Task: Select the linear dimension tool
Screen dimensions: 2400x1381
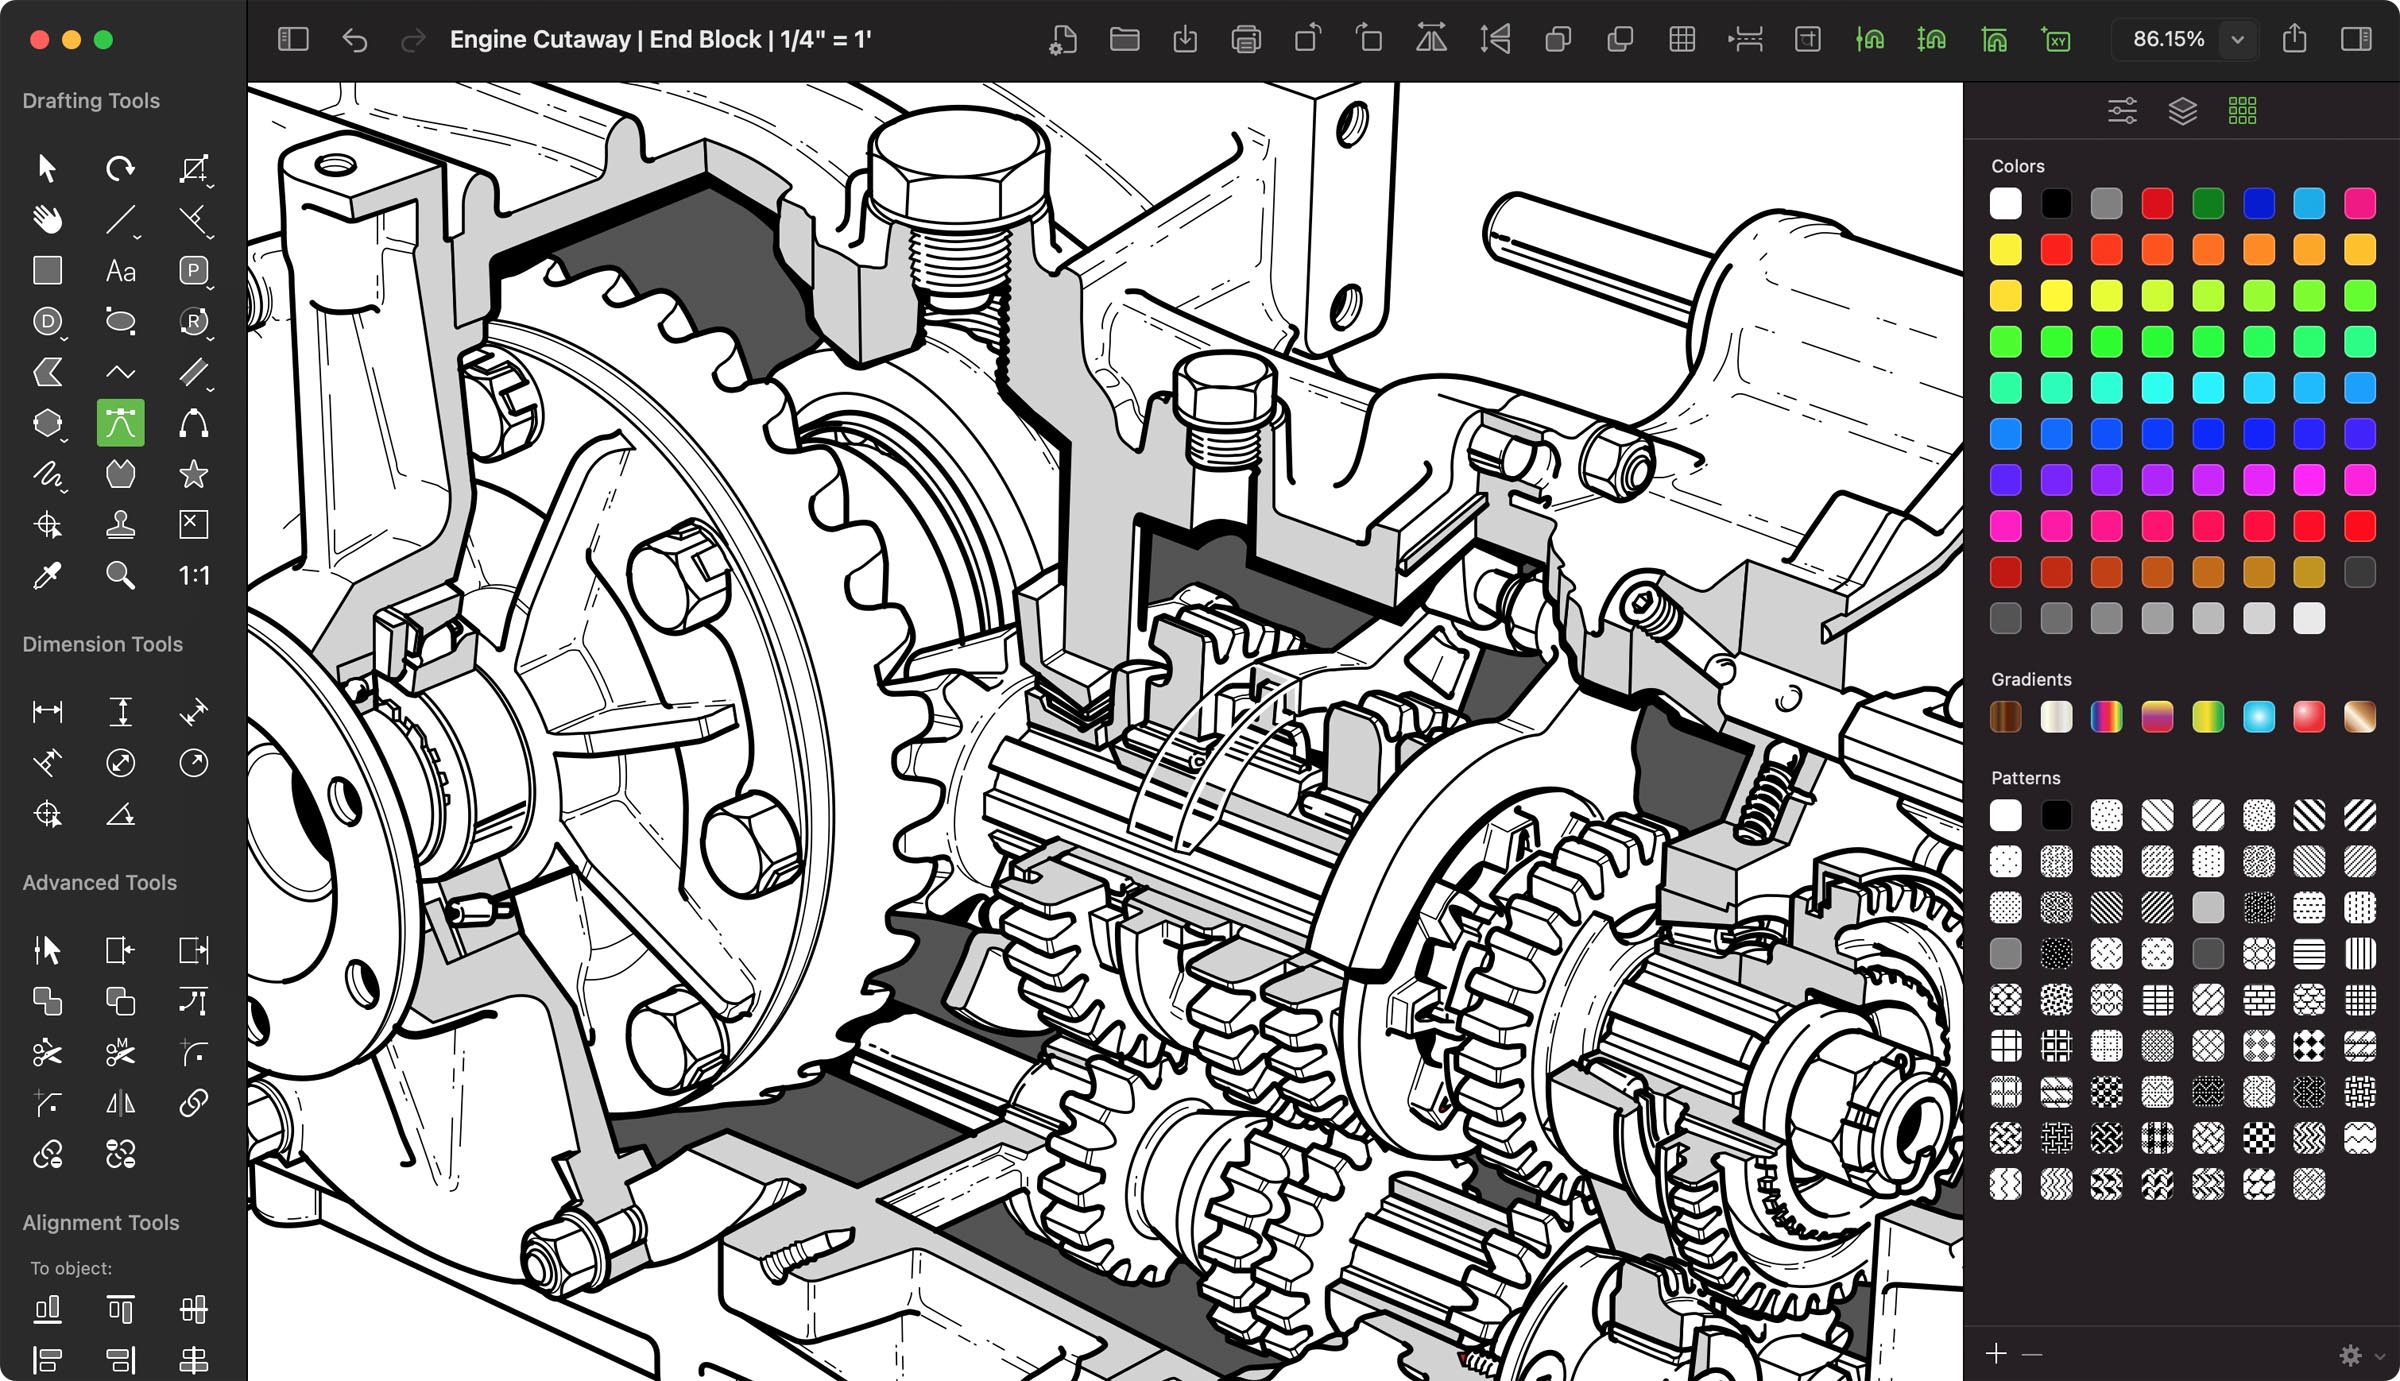Action: coord(47,711)
